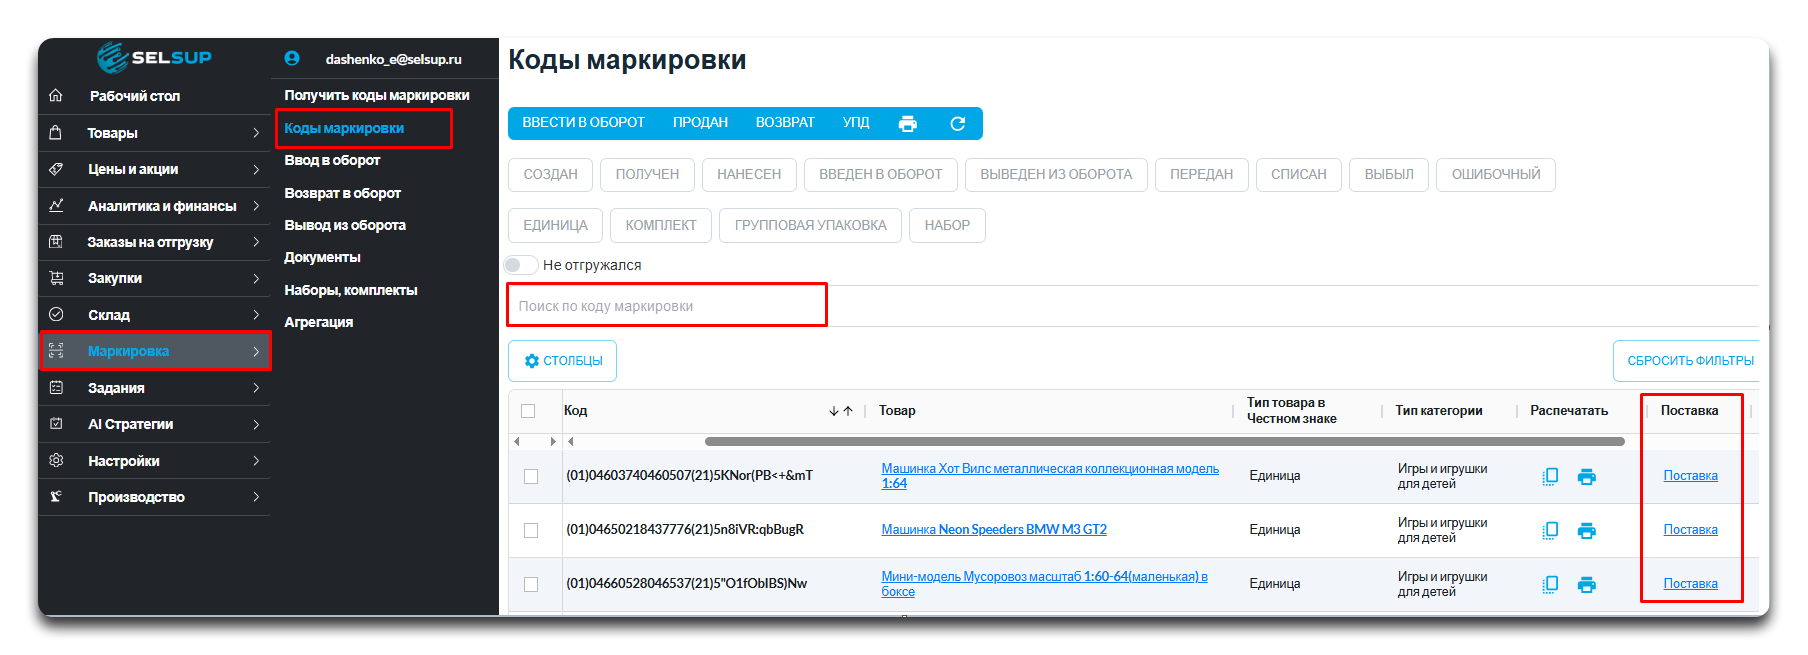Open Рабочий стол via home icon
The width and height of the screenshot is (1808, 655).
[56, 96]
